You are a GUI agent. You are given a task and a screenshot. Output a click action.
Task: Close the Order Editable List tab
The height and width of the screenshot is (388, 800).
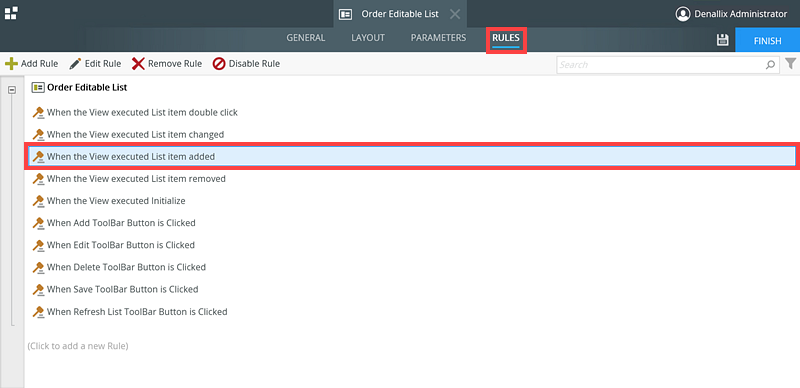[x=455, y=14]
